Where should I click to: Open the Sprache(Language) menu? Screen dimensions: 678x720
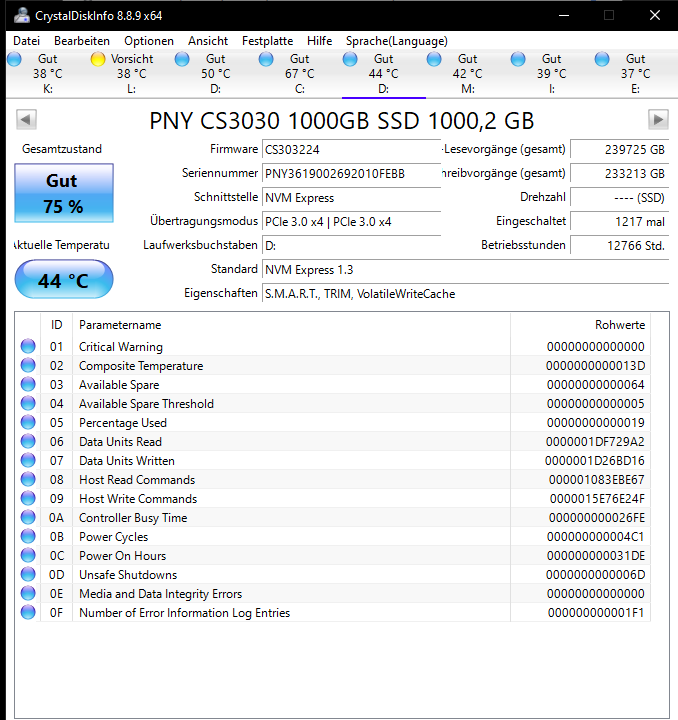point(397,41)
